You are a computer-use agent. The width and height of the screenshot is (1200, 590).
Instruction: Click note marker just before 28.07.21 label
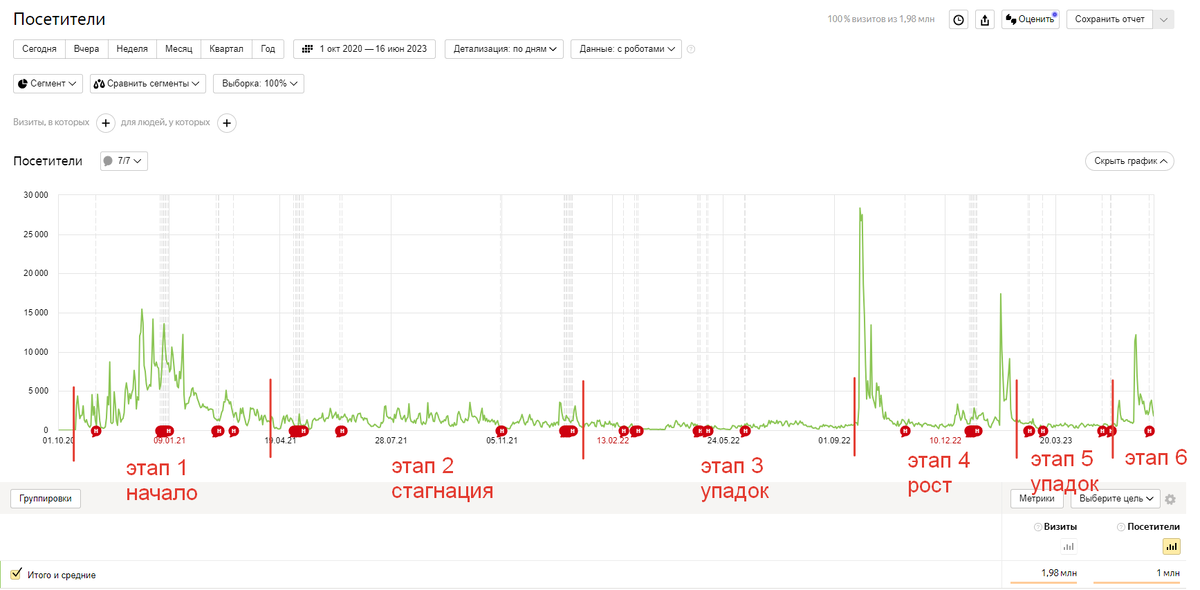(x=341, y=432)
